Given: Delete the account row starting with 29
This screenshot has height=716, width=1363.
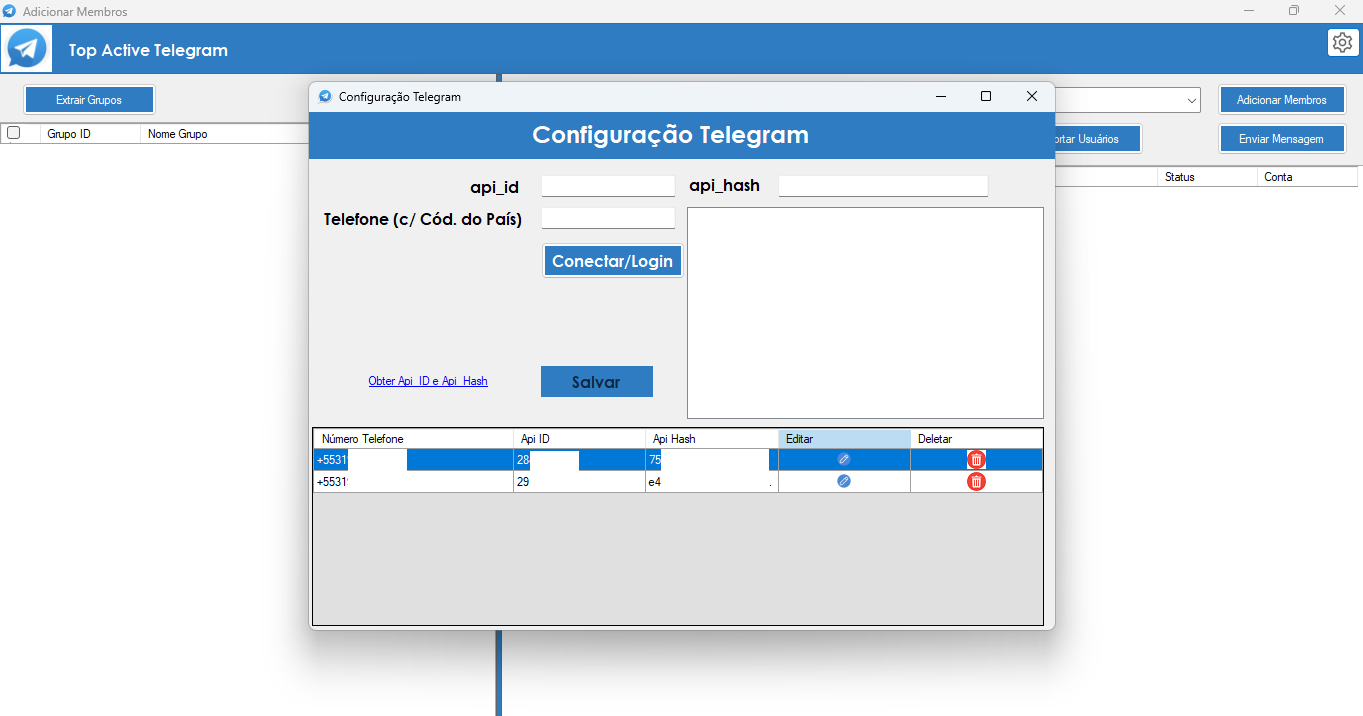Looking at the screenshot, I should [x=976, y=481].
